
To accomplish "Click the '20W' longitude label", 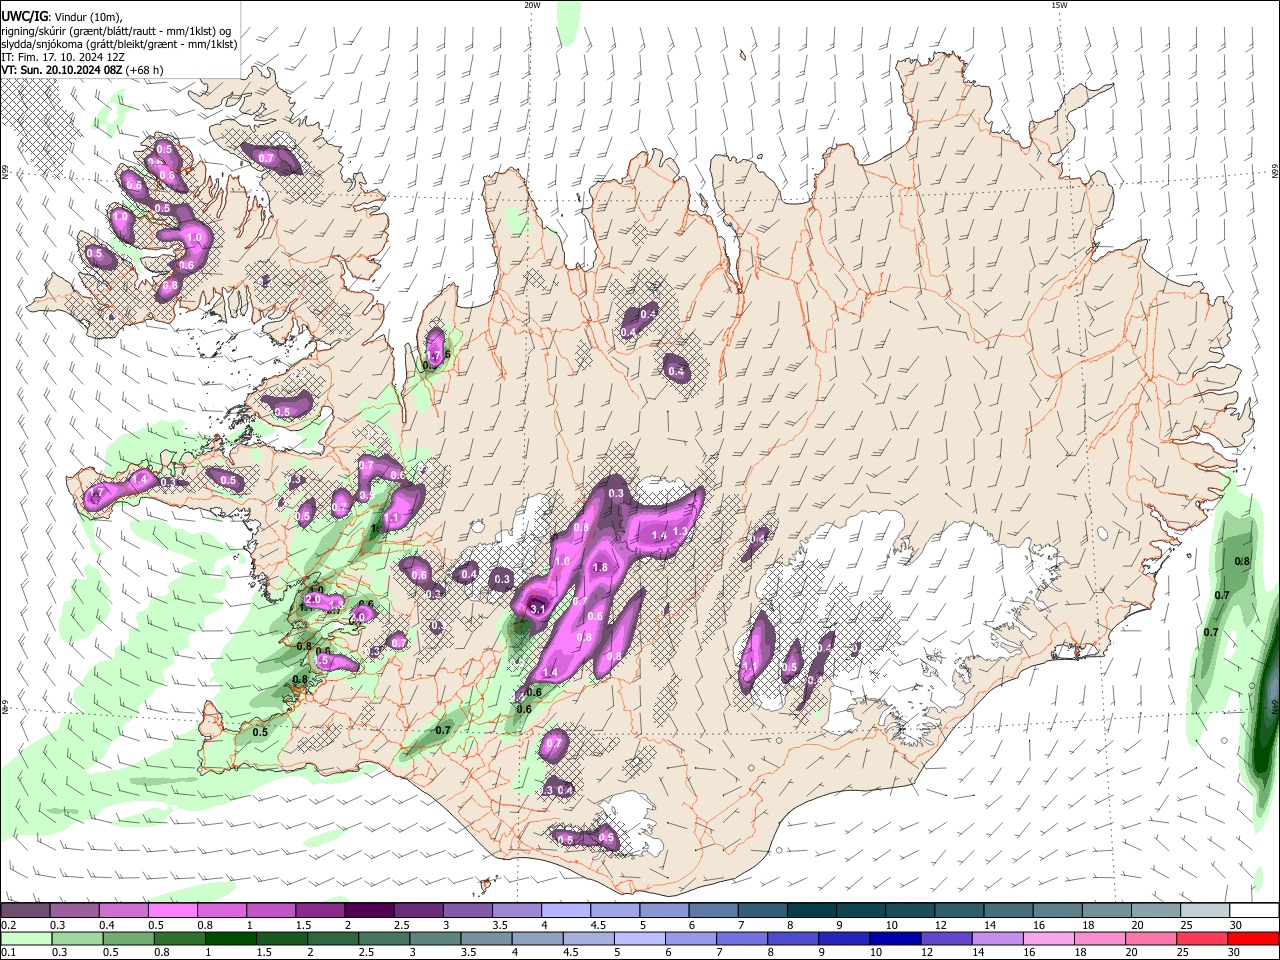I will (x=532, y=5).
